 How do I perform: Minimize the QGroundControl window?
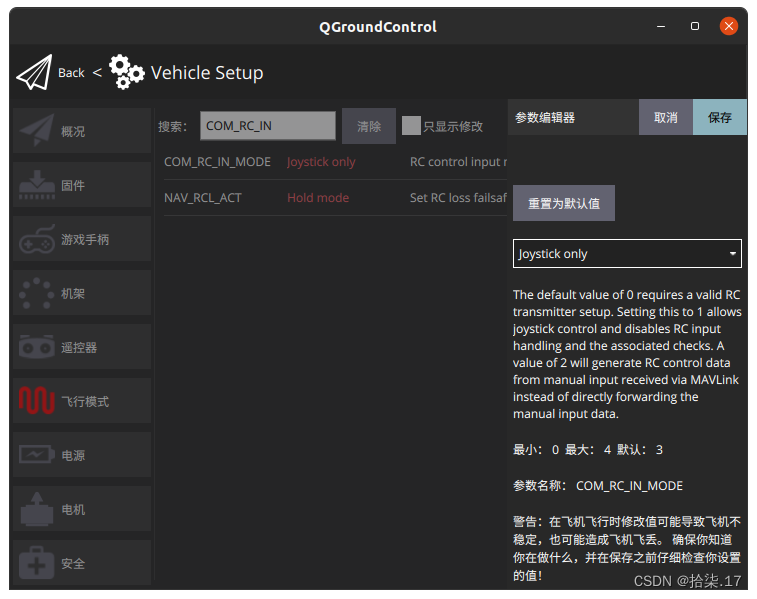(661, 26)
